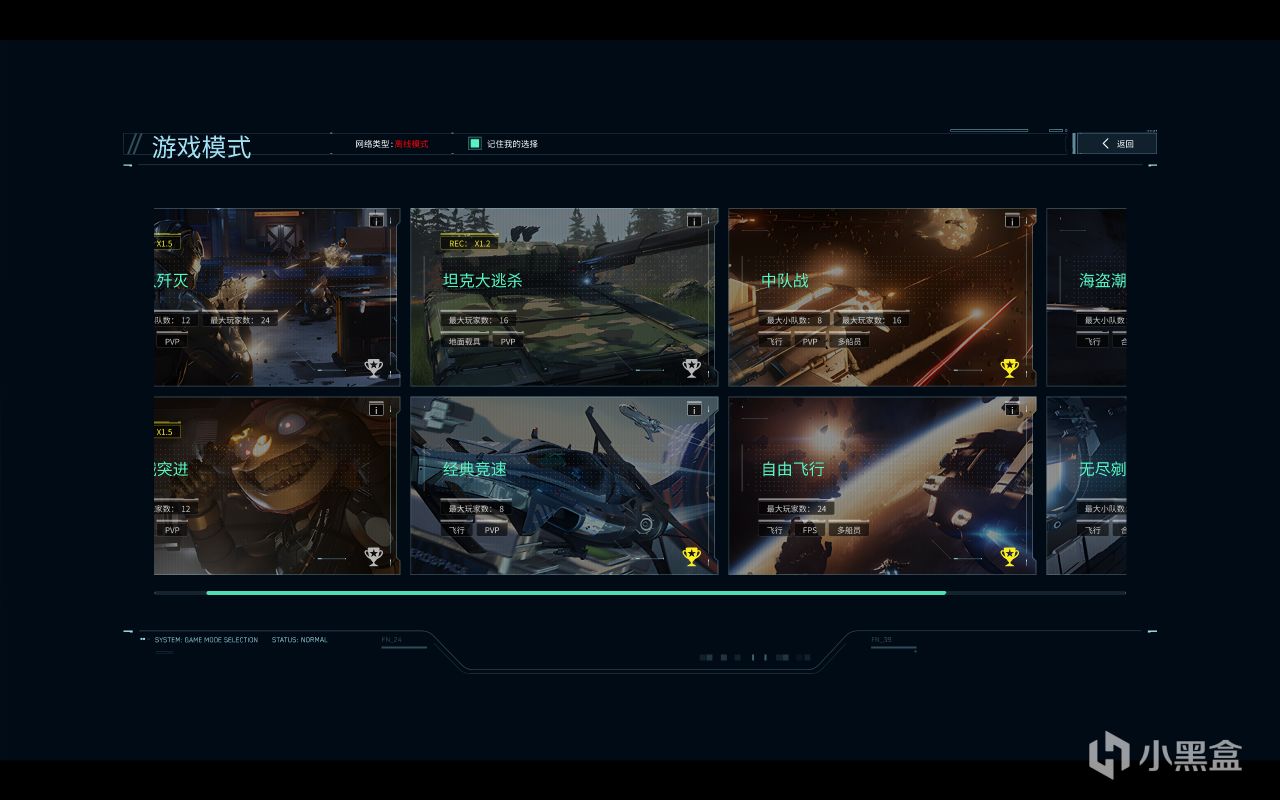Select the partly visible 海盗潮 mode card
Viewport: 1280px width, 800px height.
[x=1086, y=297]
